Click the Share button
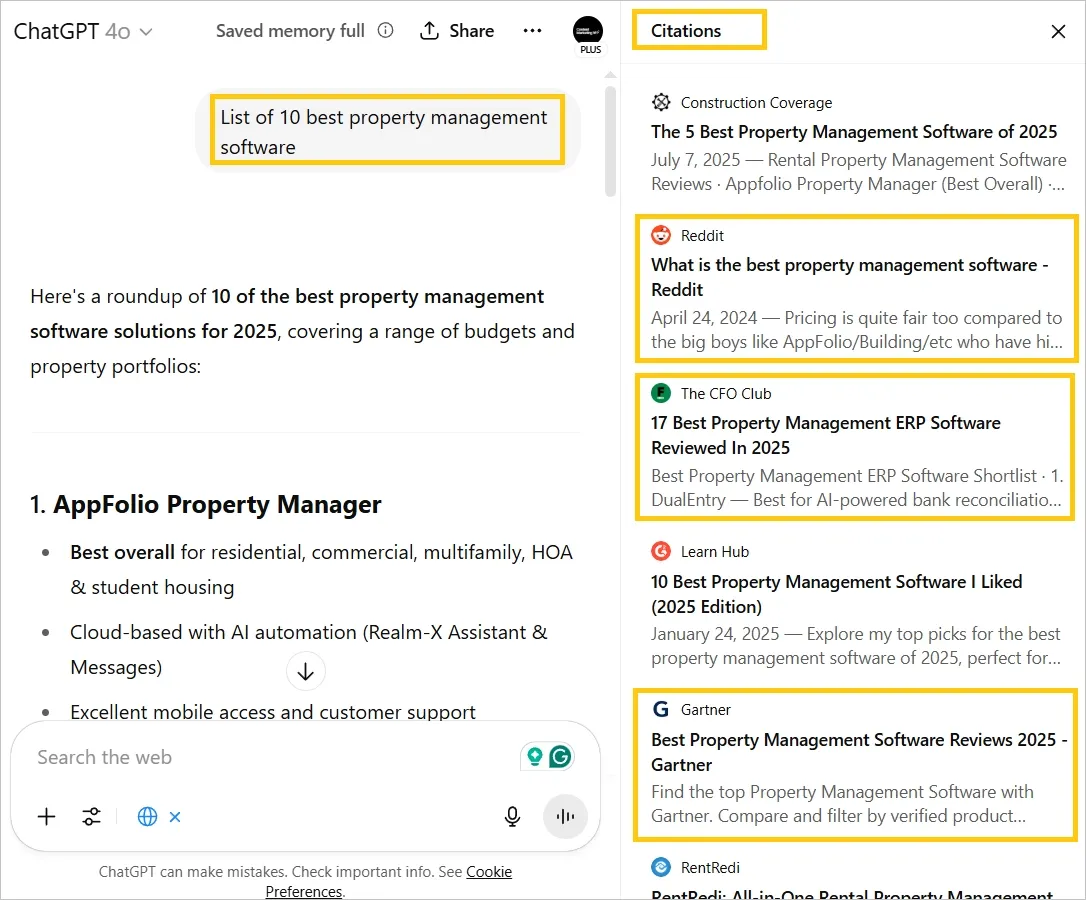Viewport: 1086px width, 900px height. coord(457,31)
